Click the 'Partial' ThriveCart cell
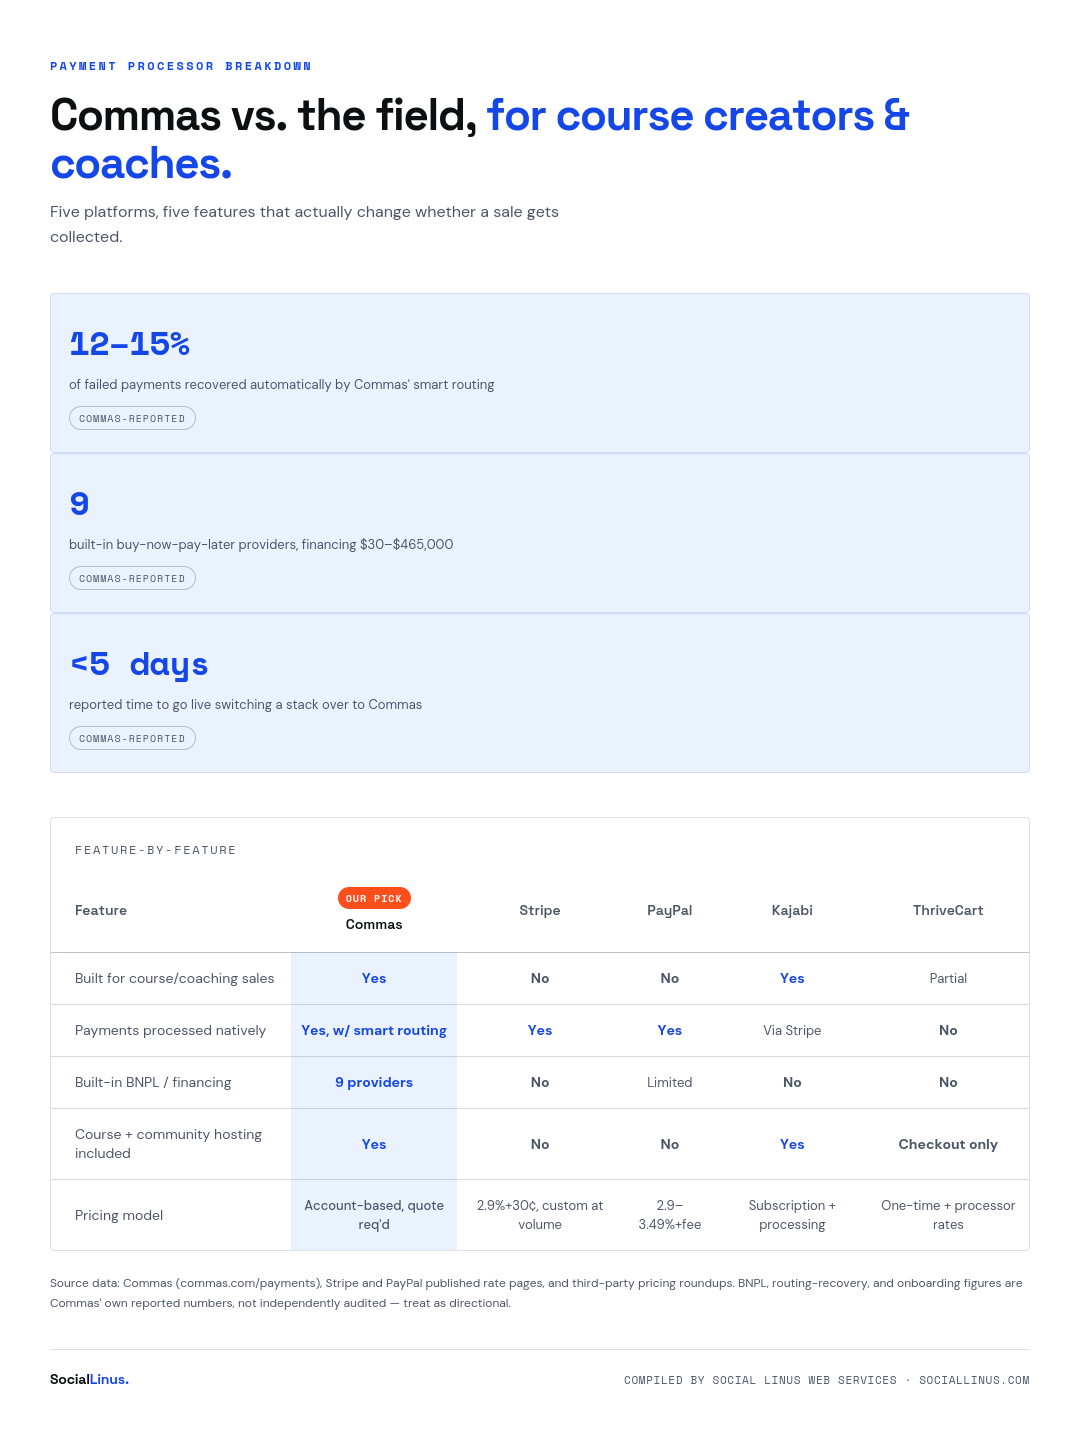 click(x=948, y=978)
